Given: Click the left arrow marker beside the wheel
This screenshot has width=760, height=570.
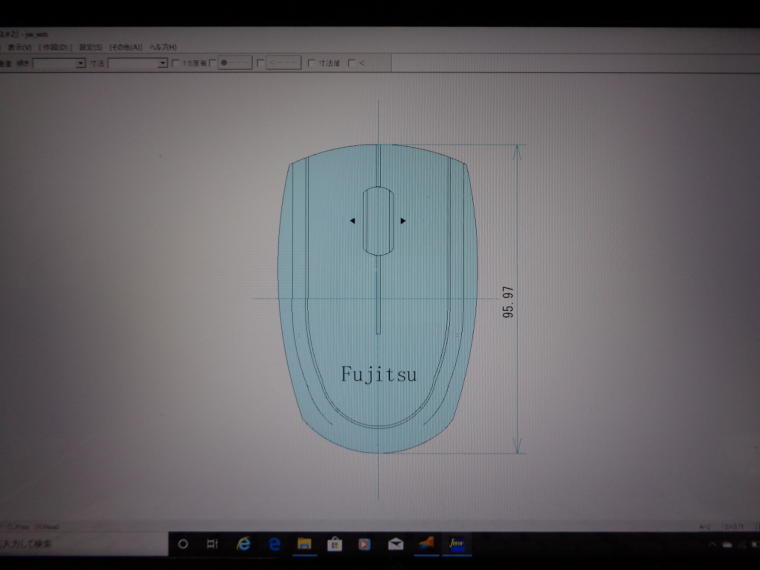Looking at the screenshot, I should [x=352, y=221].
